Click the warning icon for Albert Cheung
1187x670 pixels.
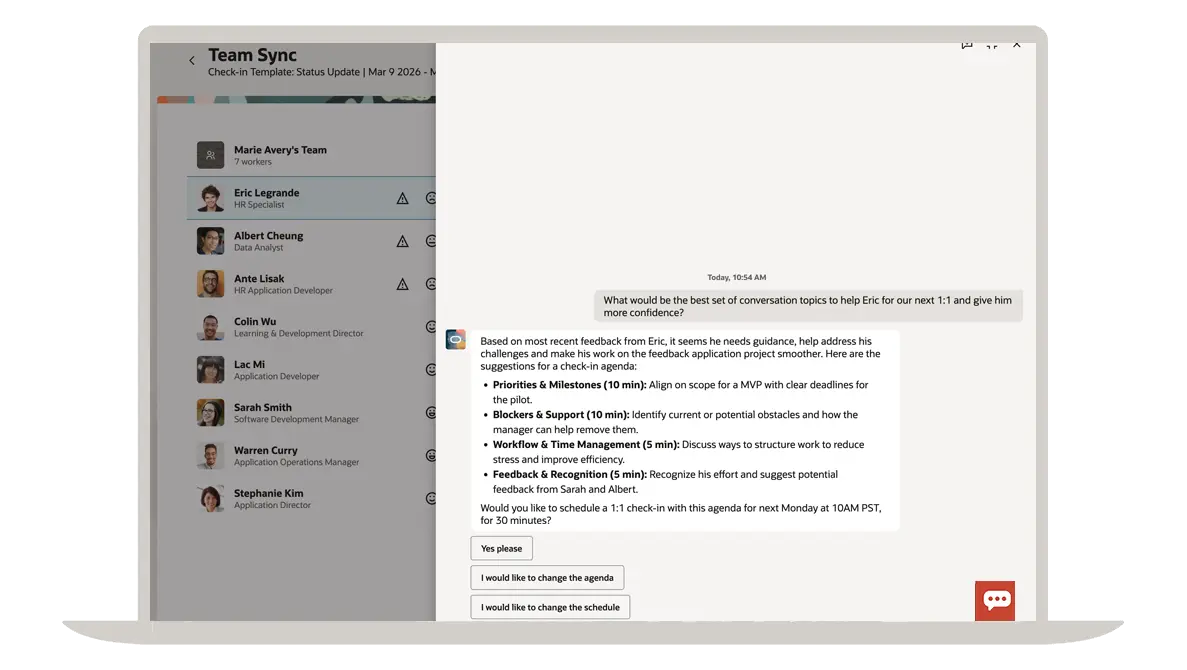(402, 242)
